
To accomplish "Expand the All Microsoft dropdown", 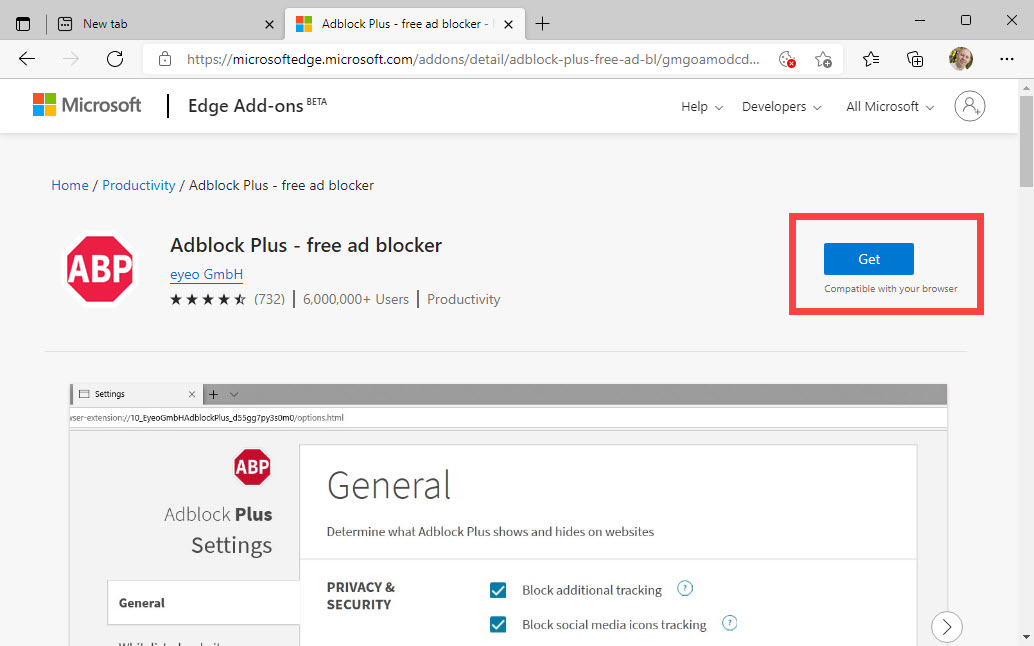I will pos(889,107).
